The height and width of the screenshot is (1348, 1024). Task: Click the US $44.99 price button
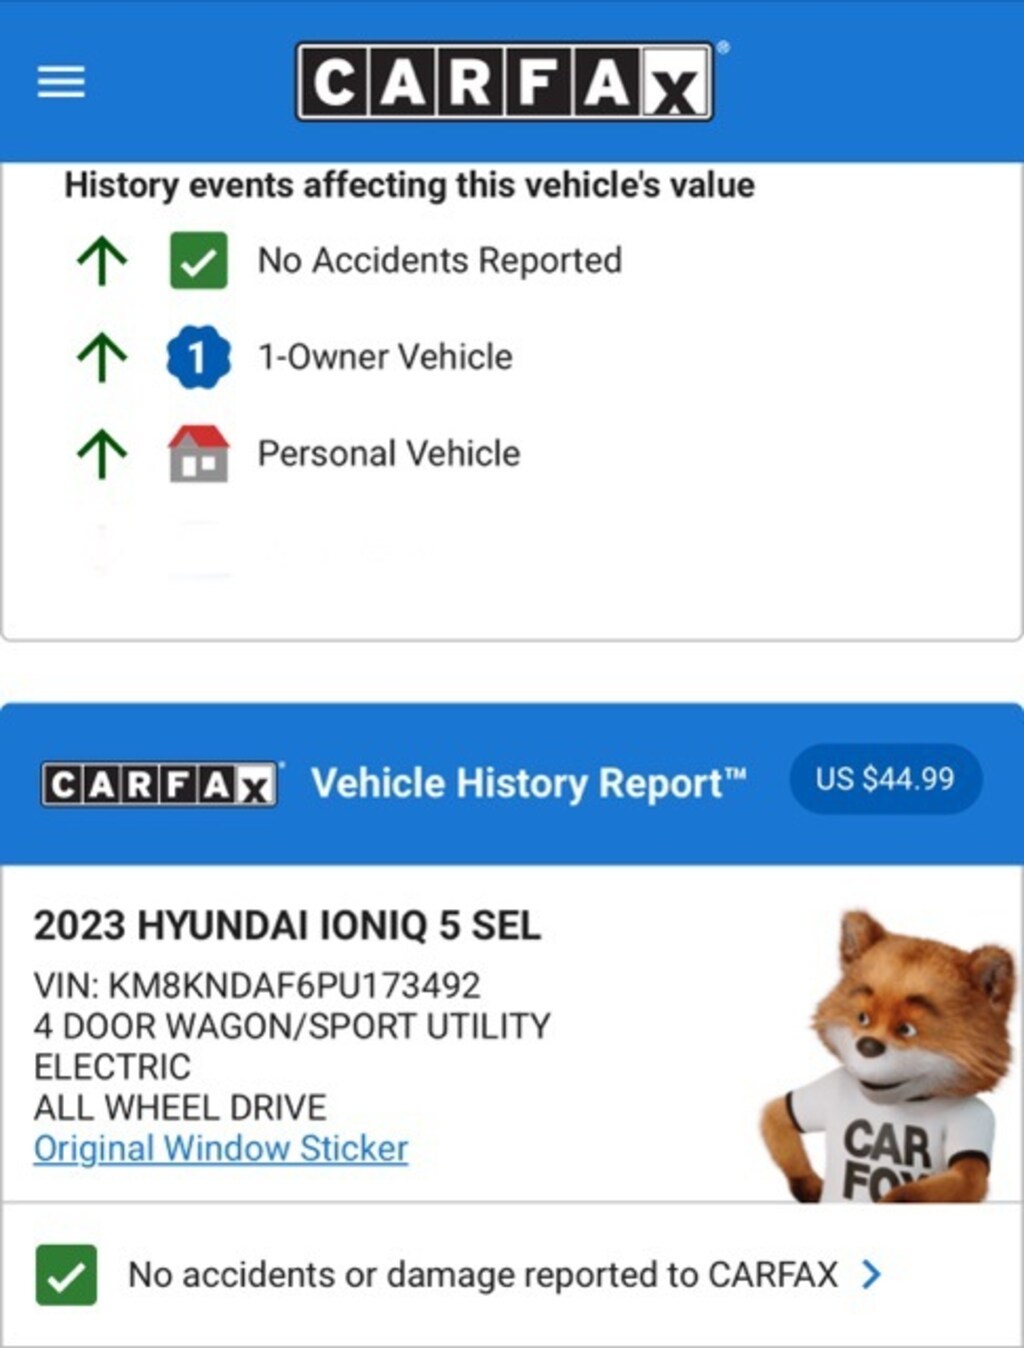point(885,779)
